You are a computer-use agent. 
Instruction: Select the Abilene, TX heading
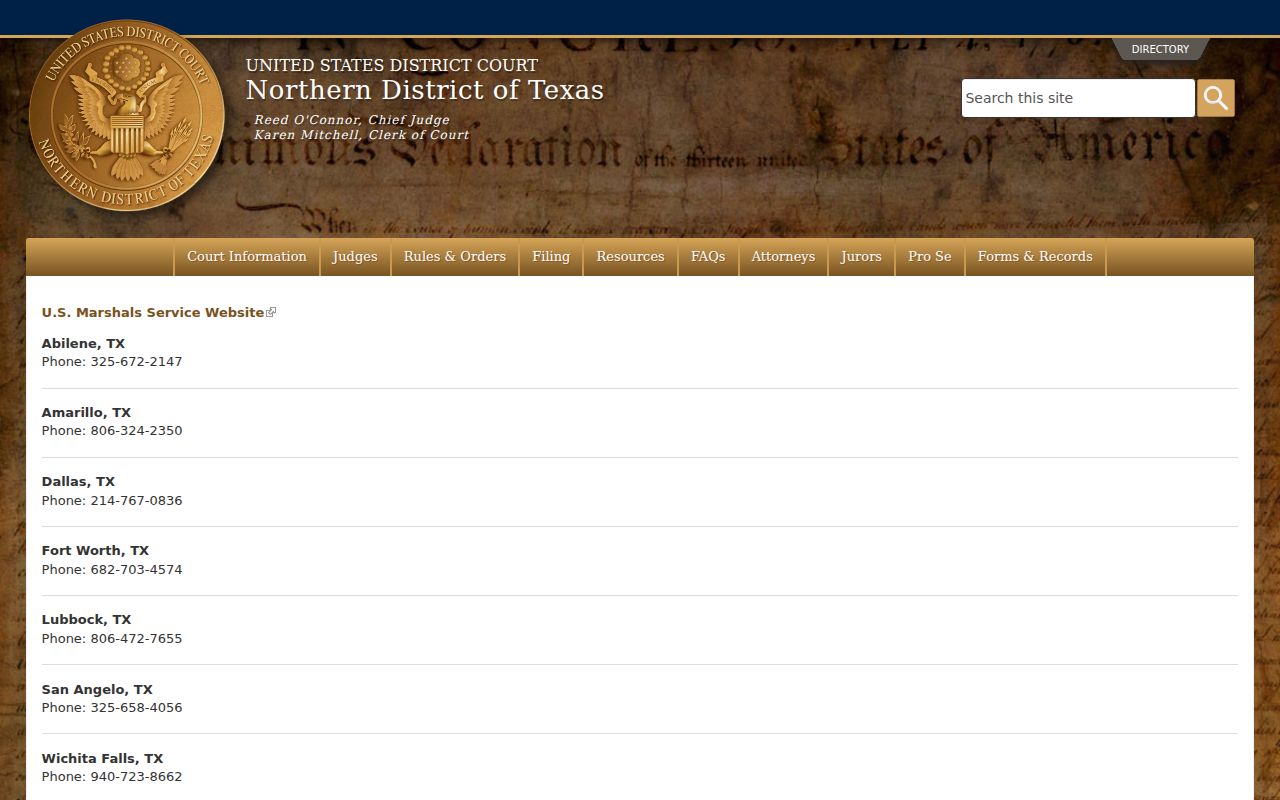83,344
